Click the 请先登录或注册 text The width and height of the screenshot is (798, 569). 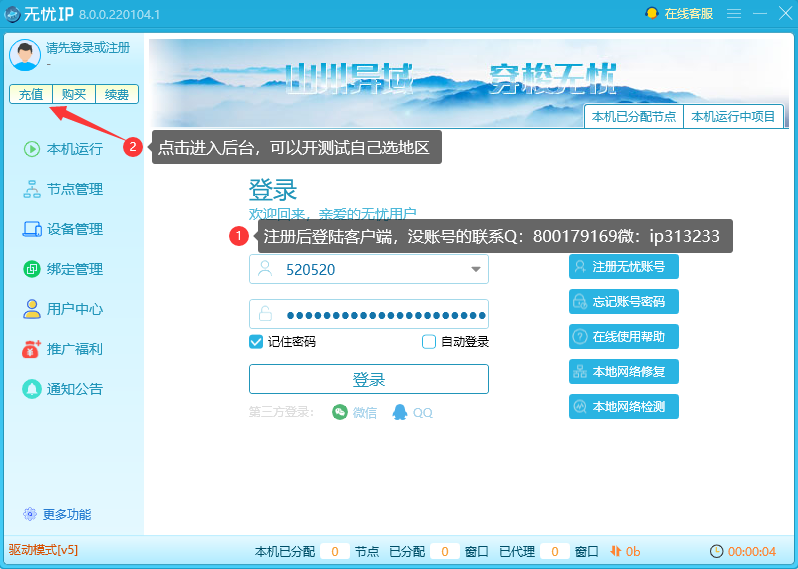(88, 48)
